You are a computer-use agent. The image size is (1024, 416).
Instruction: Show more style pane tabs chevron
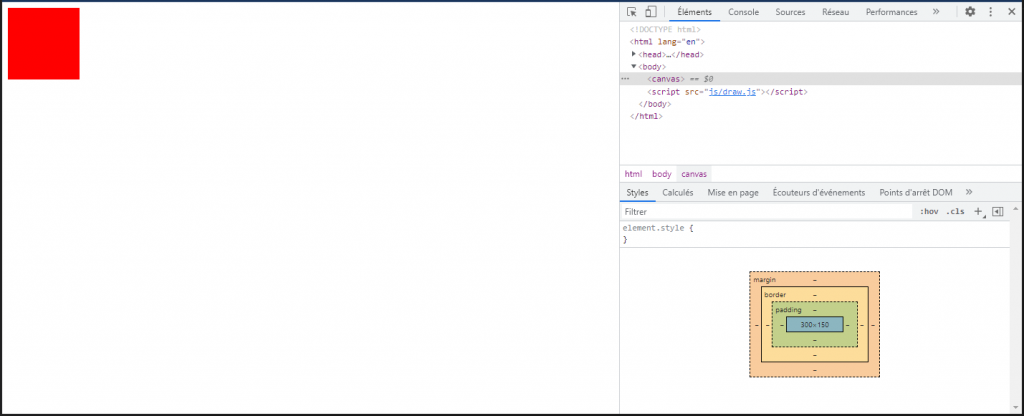969,192
